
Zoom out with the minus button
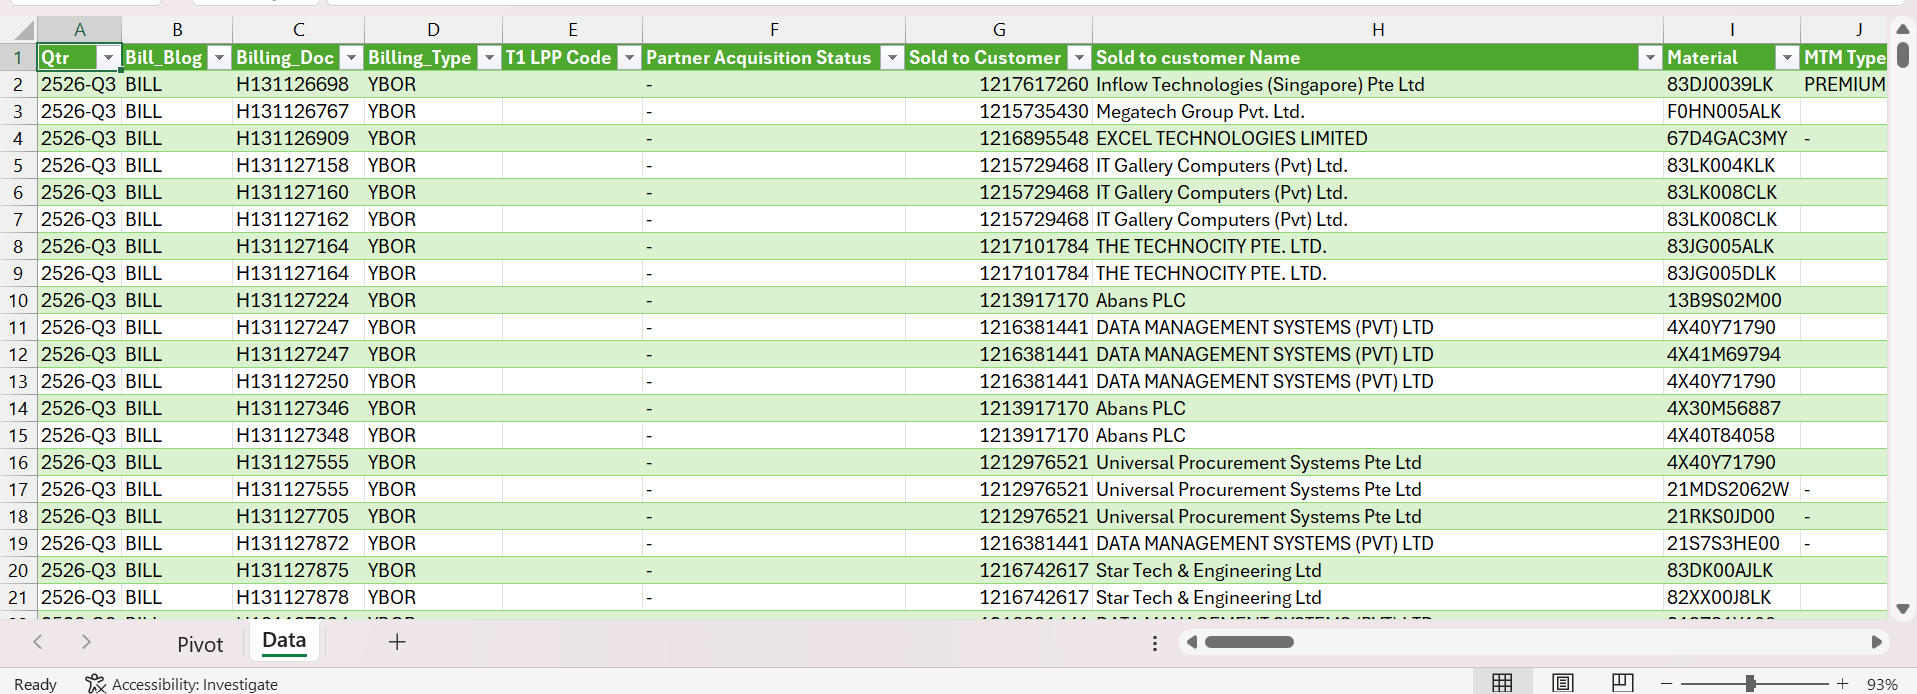coord(1666,684)
